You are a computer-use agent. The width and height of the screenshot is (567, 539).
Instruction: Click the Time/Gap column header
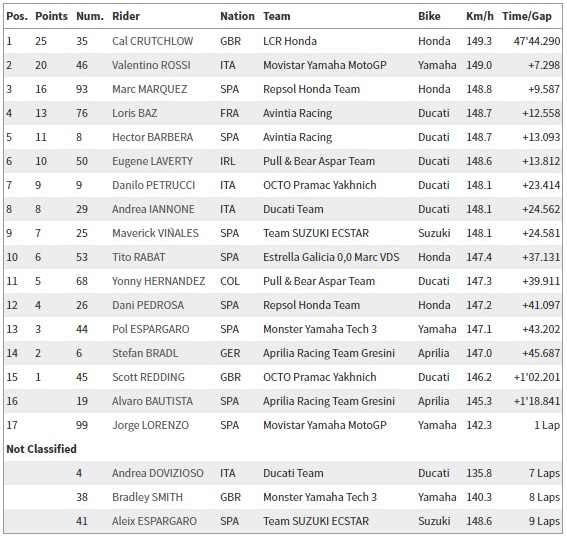pyautogui.click(x=527, y=16)
